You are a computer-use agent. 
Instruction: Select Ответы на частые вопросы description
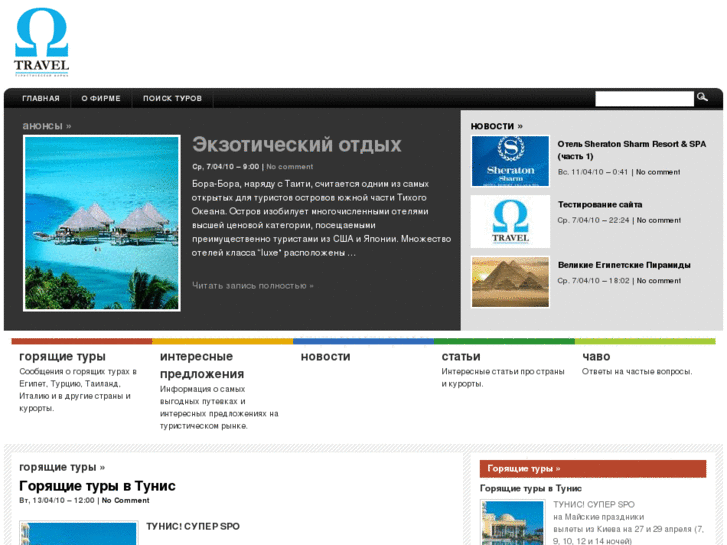click(x=637, y=372)
